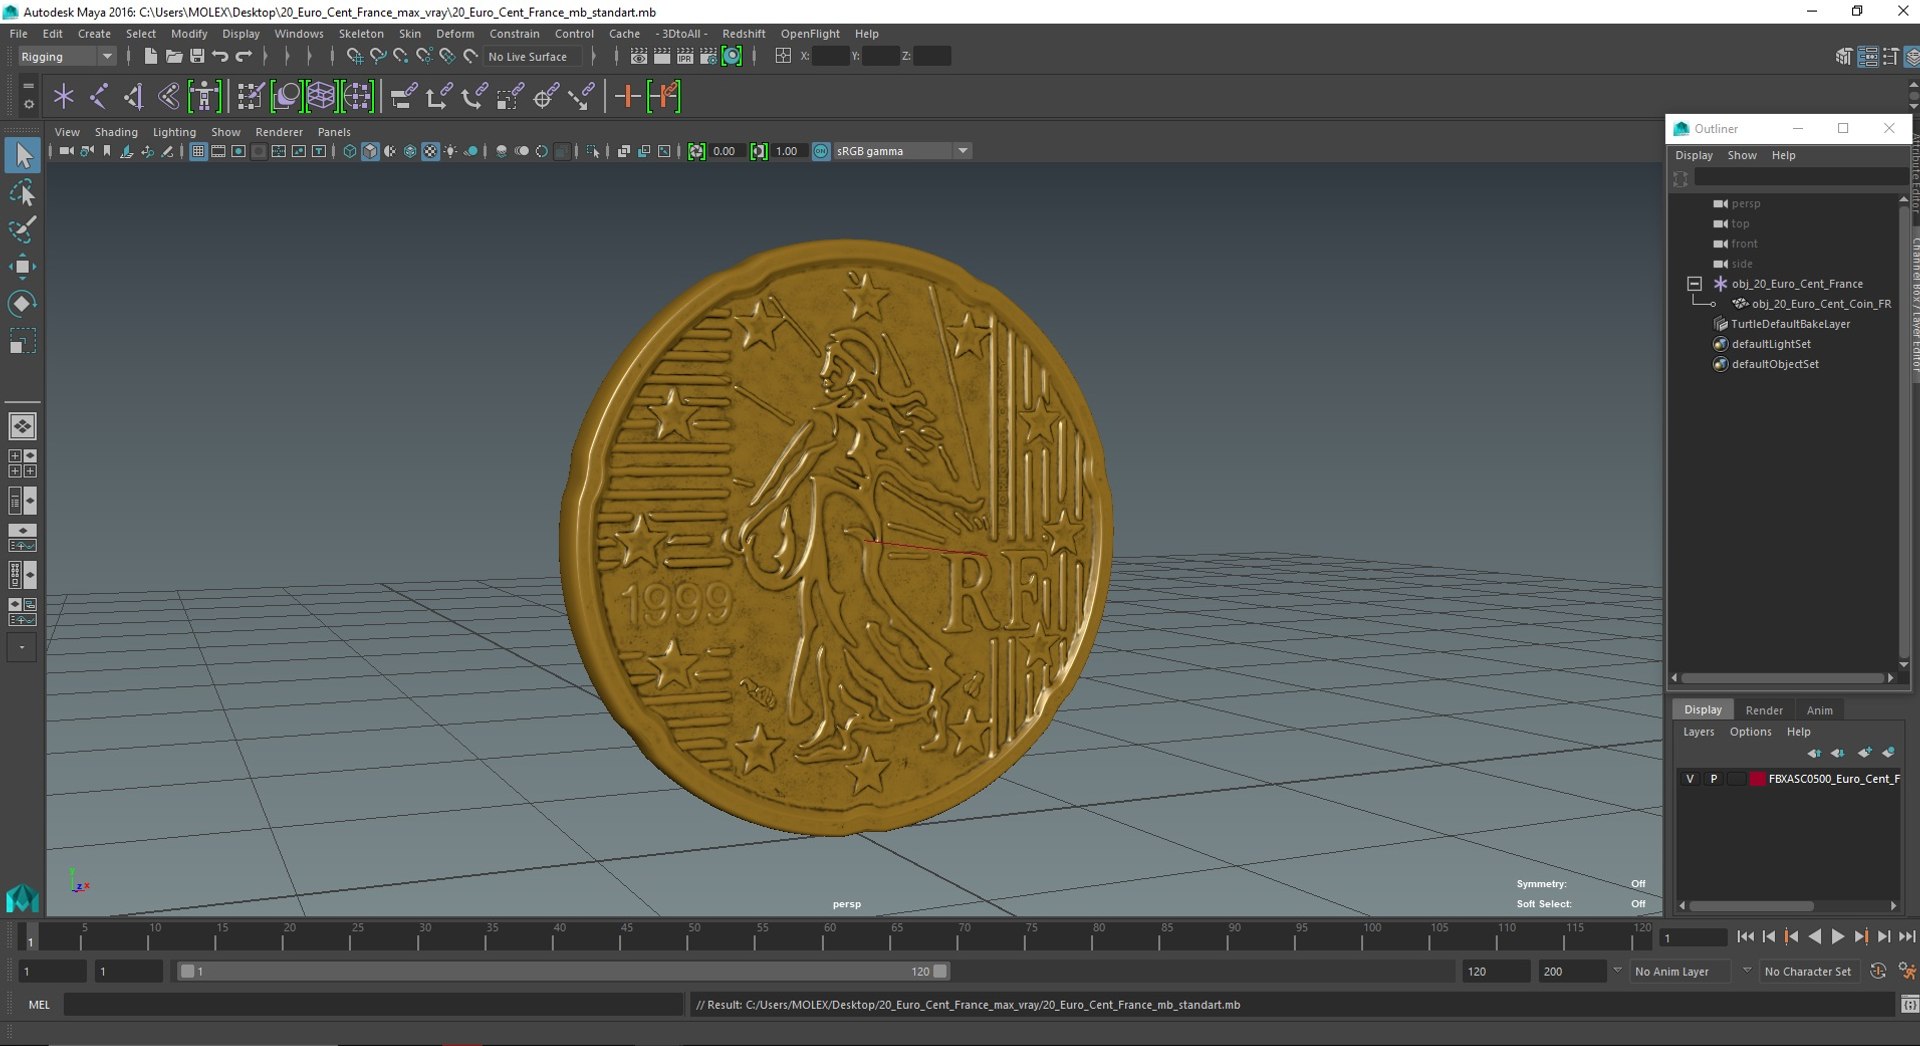The image size is (1920, 1046).
Task: Open the Deform menu
Action: 455,33
